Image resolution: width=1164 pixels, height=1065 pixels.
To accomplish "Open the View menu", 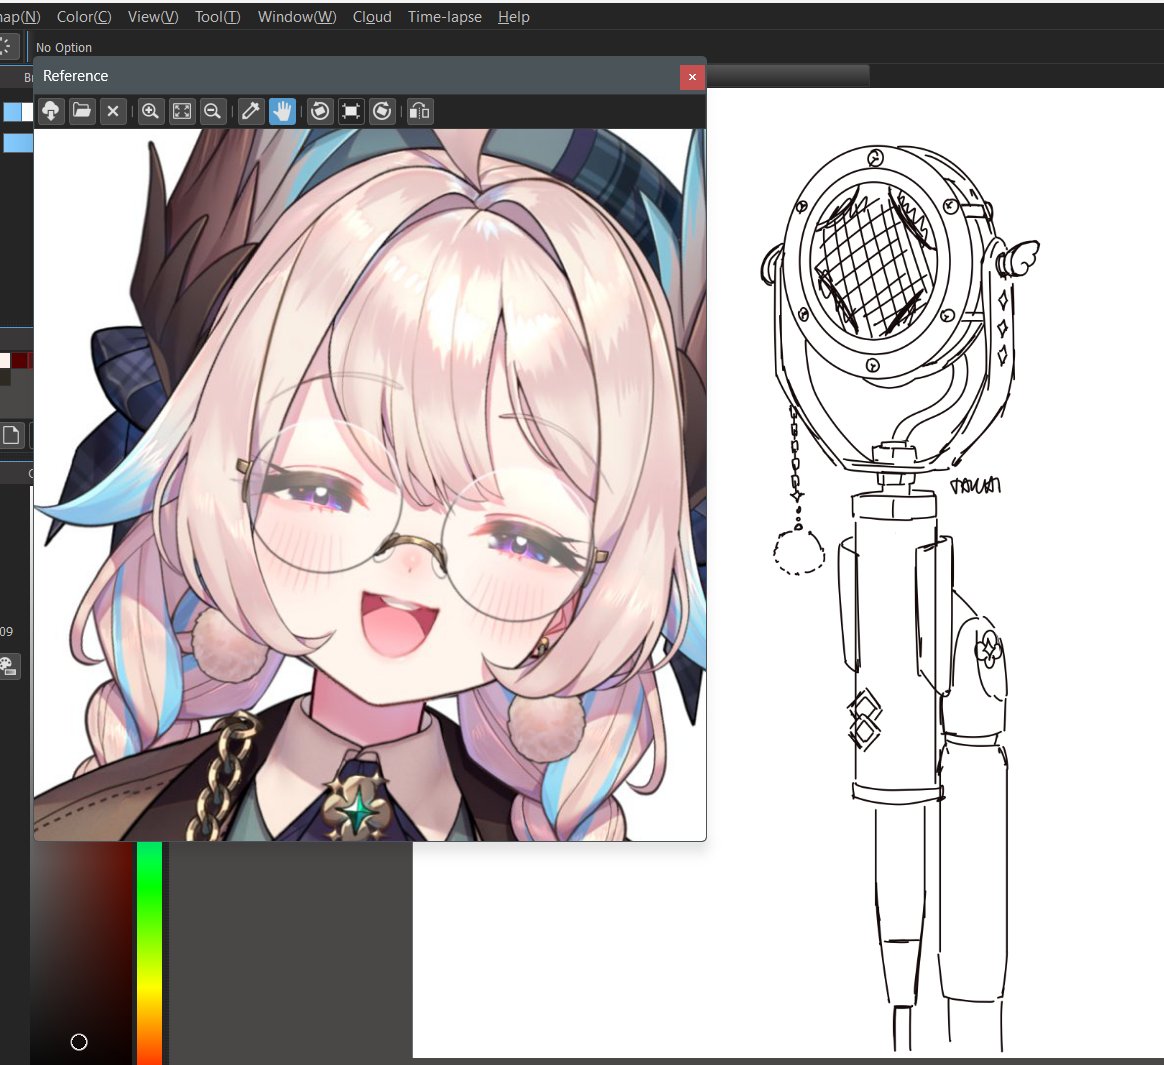I will point(153,16).
